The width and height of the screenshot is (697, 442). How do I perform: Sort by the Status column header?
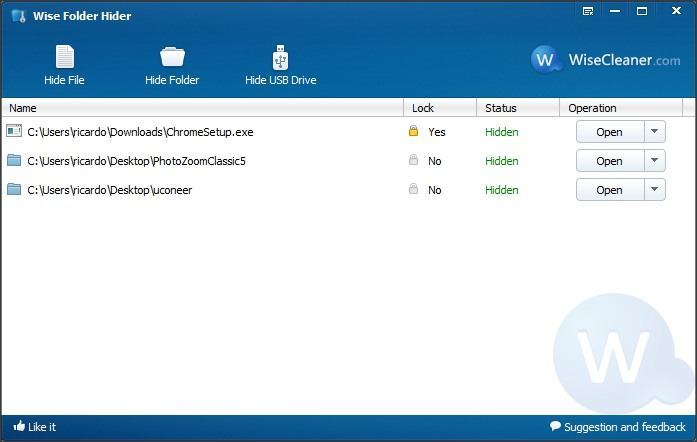click(x=518, y=108)
